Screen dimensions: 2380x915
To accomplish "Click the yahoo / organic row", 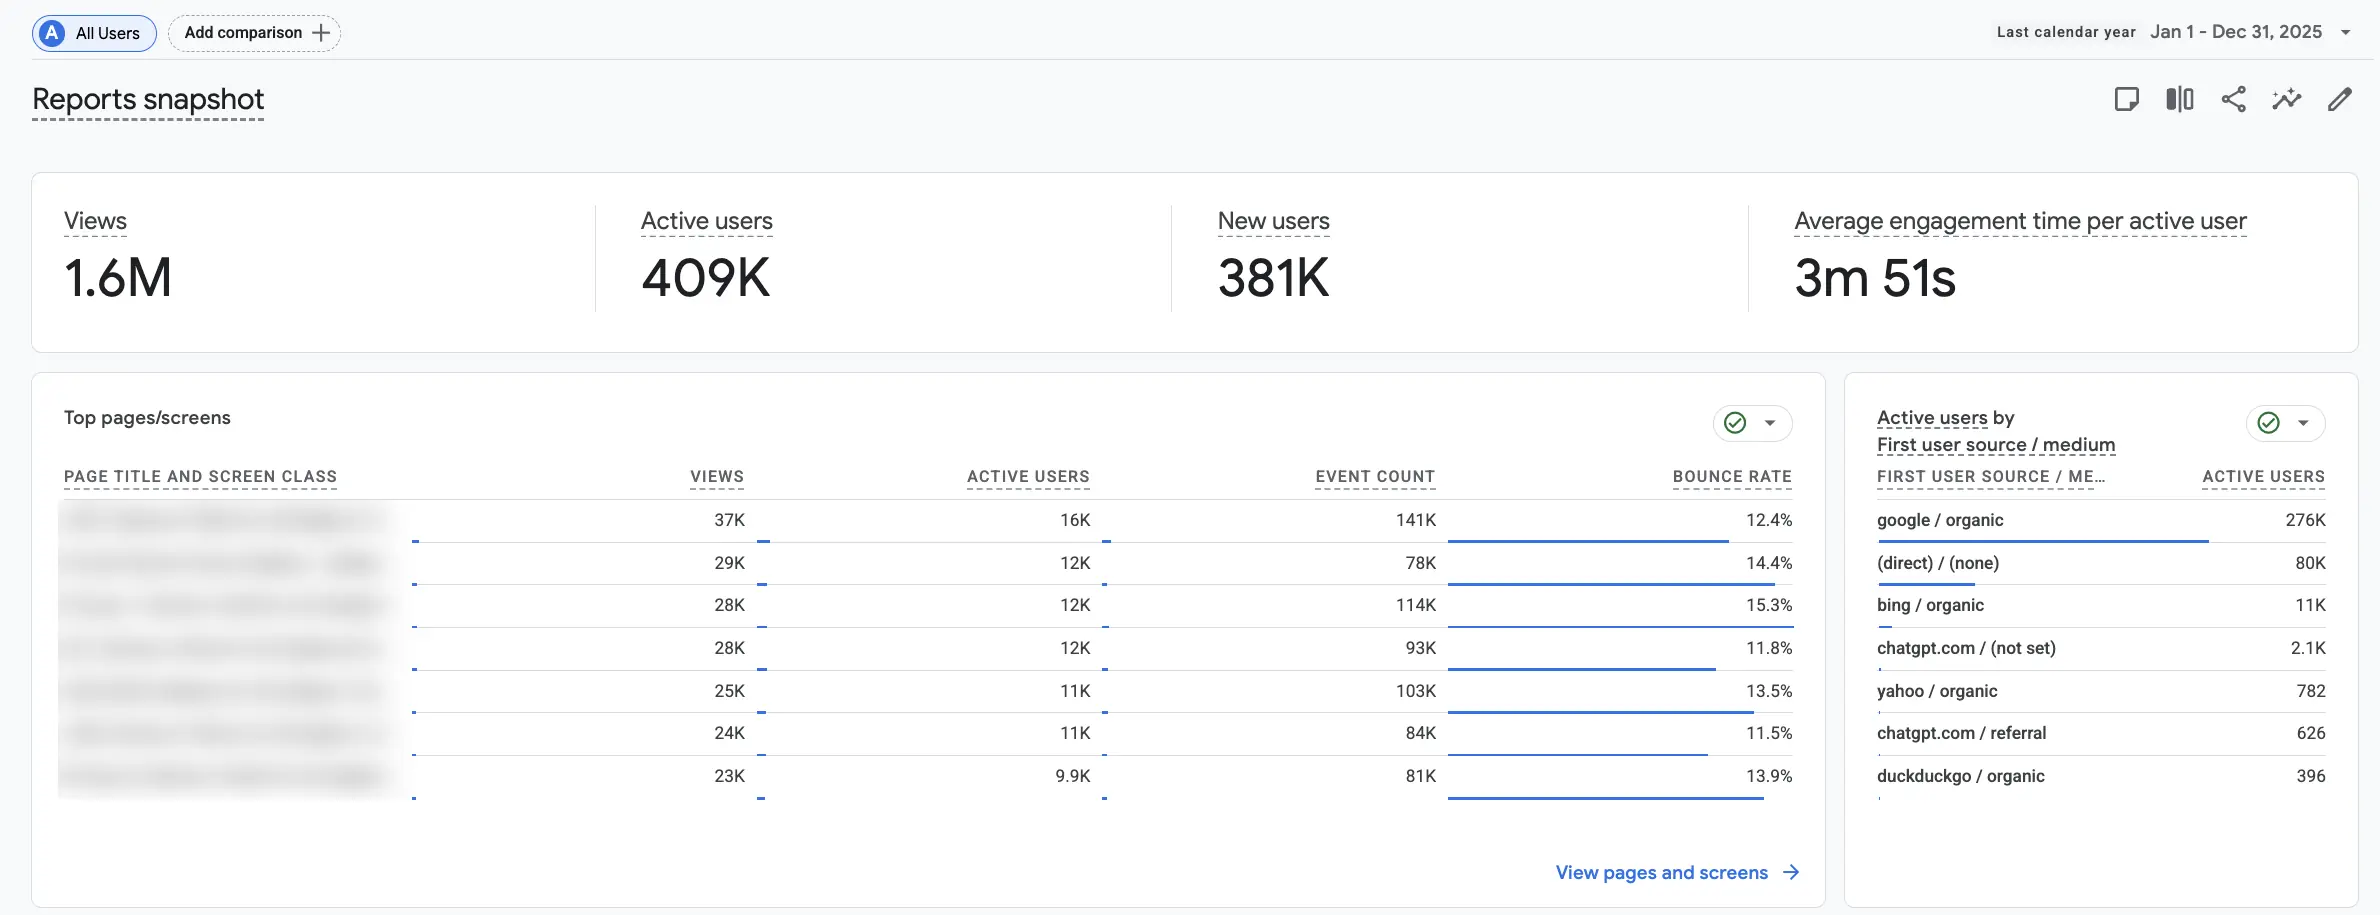I will pos(2101,691).
